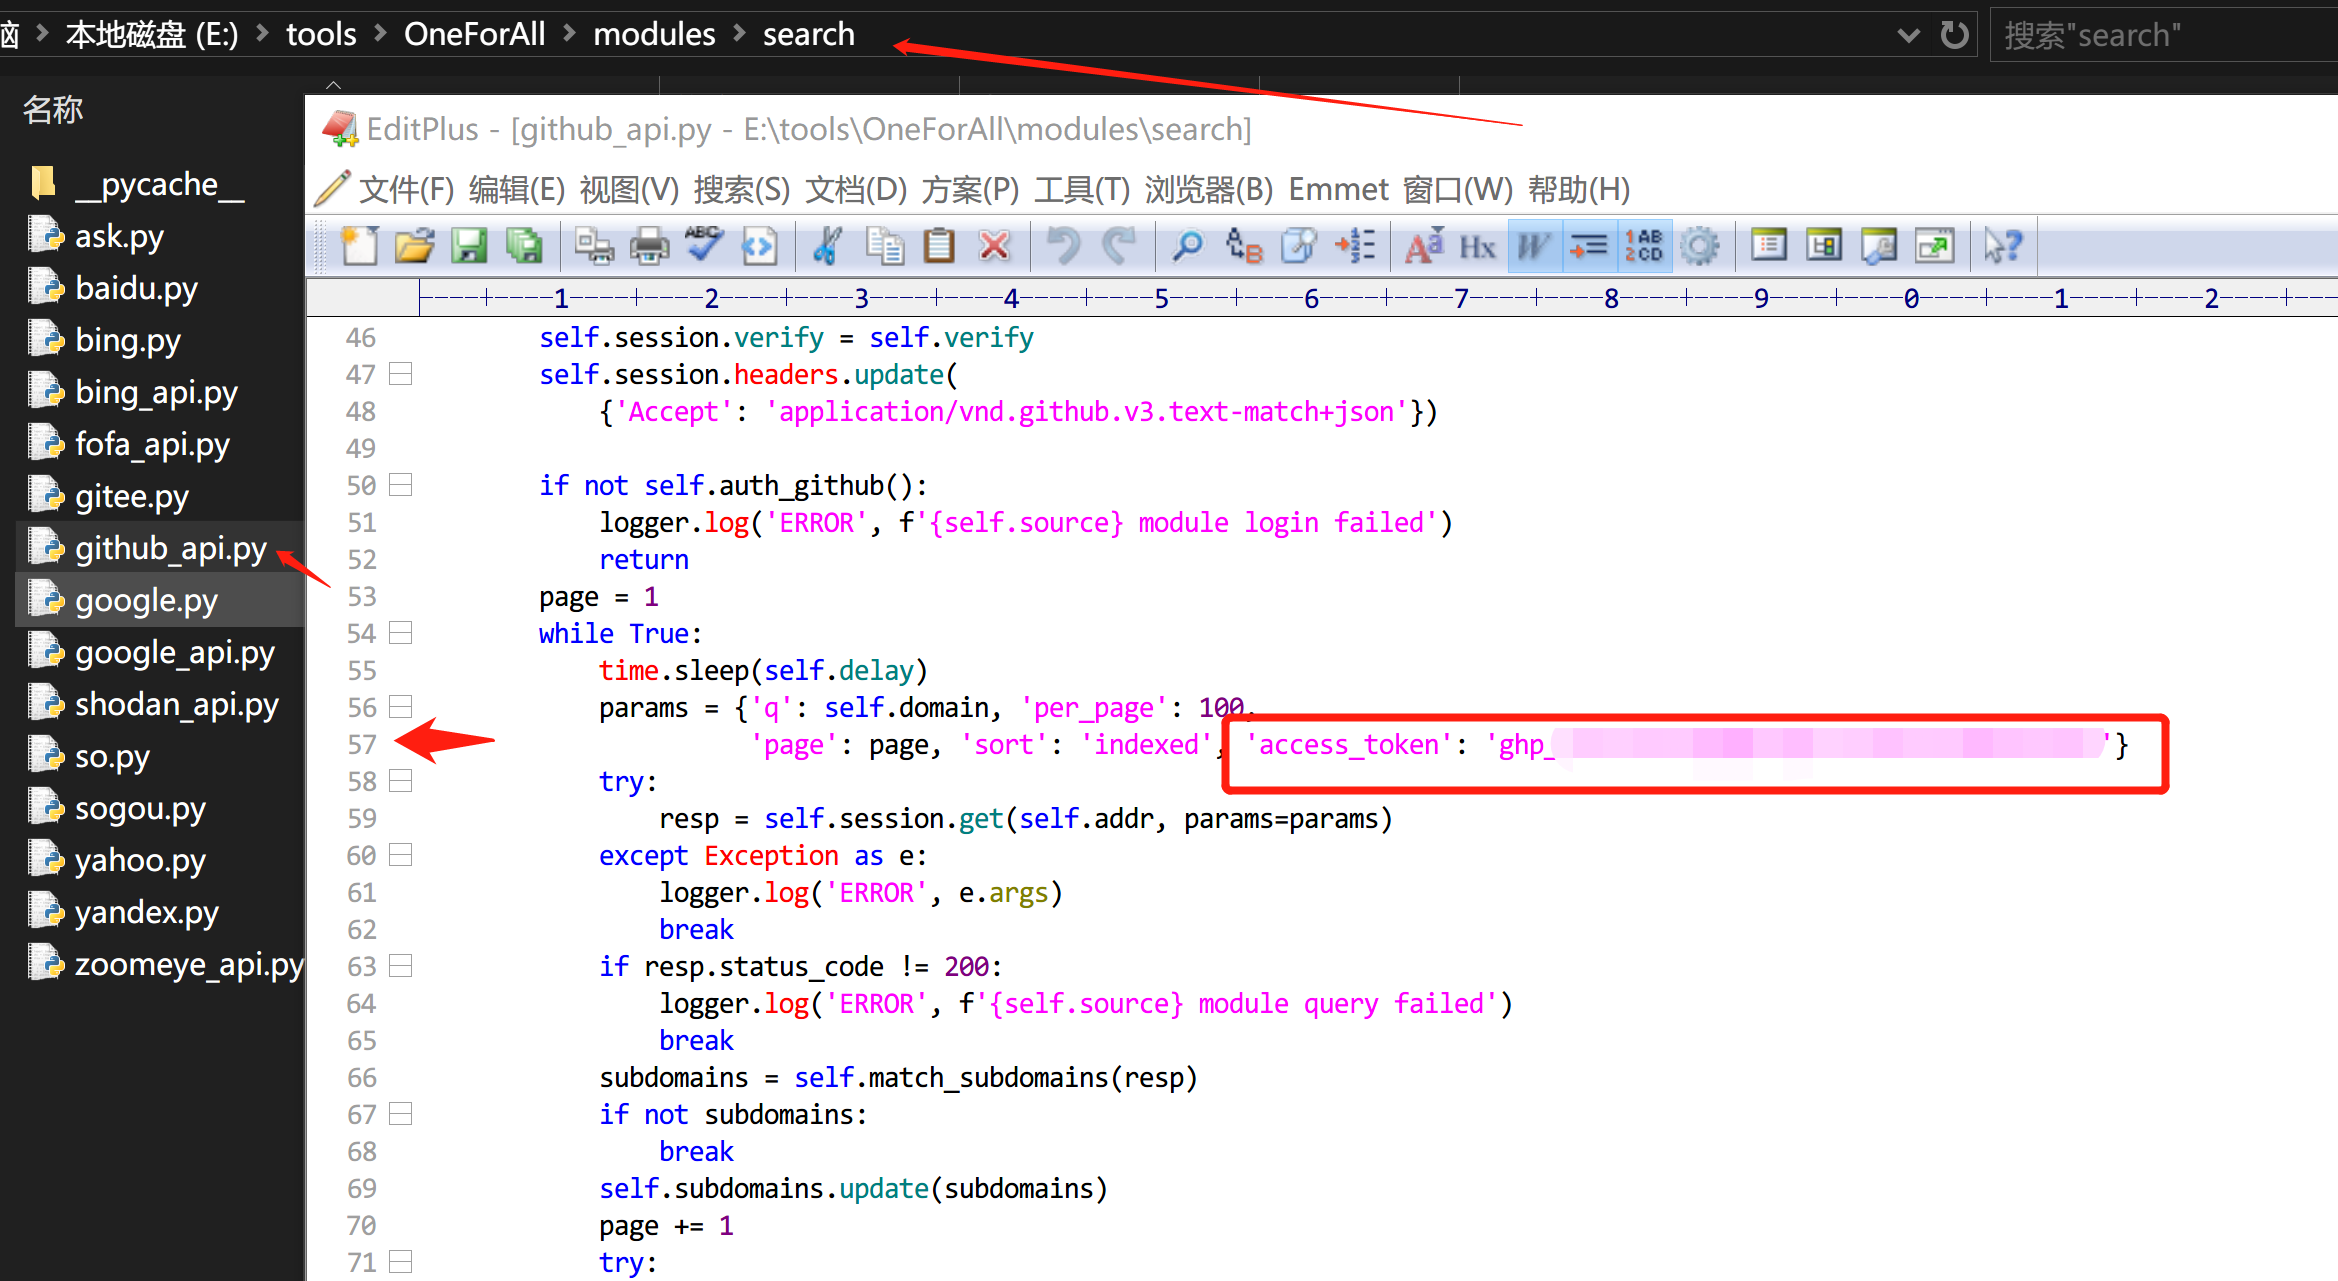Toggle full screen editing mode
The width and height of the screenshot is (2338, 1281).
click(1933, 245)
